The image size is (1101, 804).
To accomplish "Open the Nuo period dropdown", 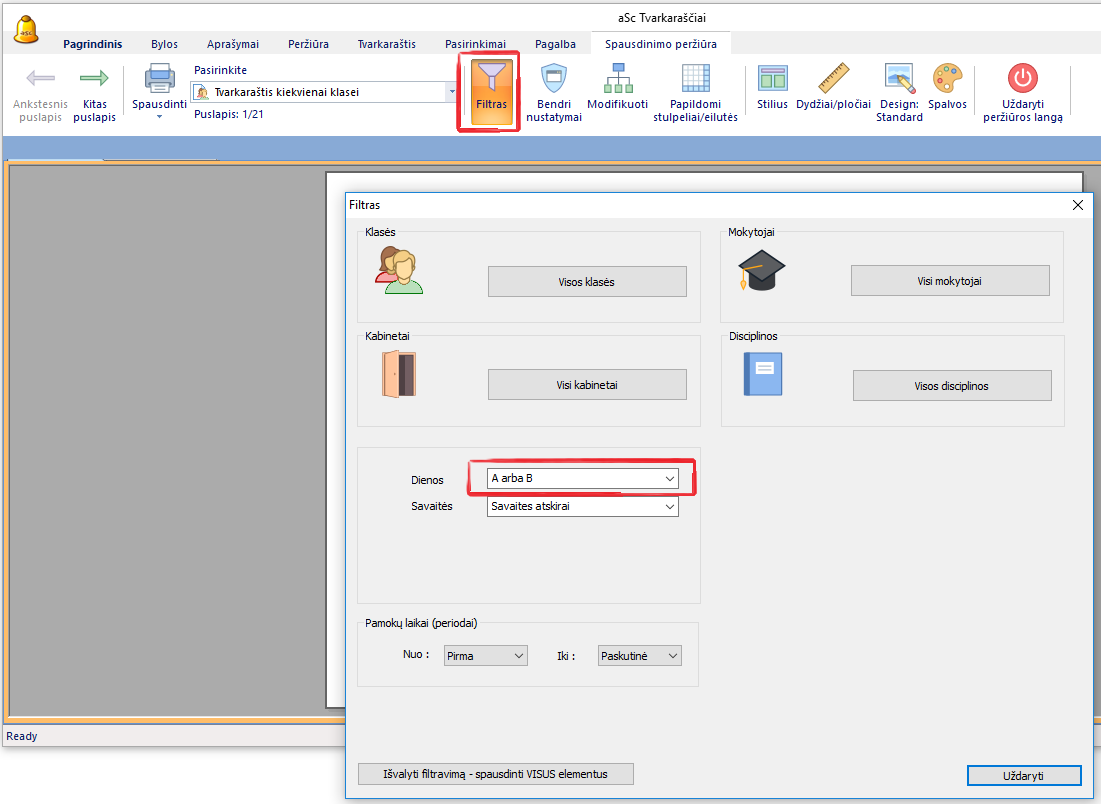I will click(x=518, y=656).
